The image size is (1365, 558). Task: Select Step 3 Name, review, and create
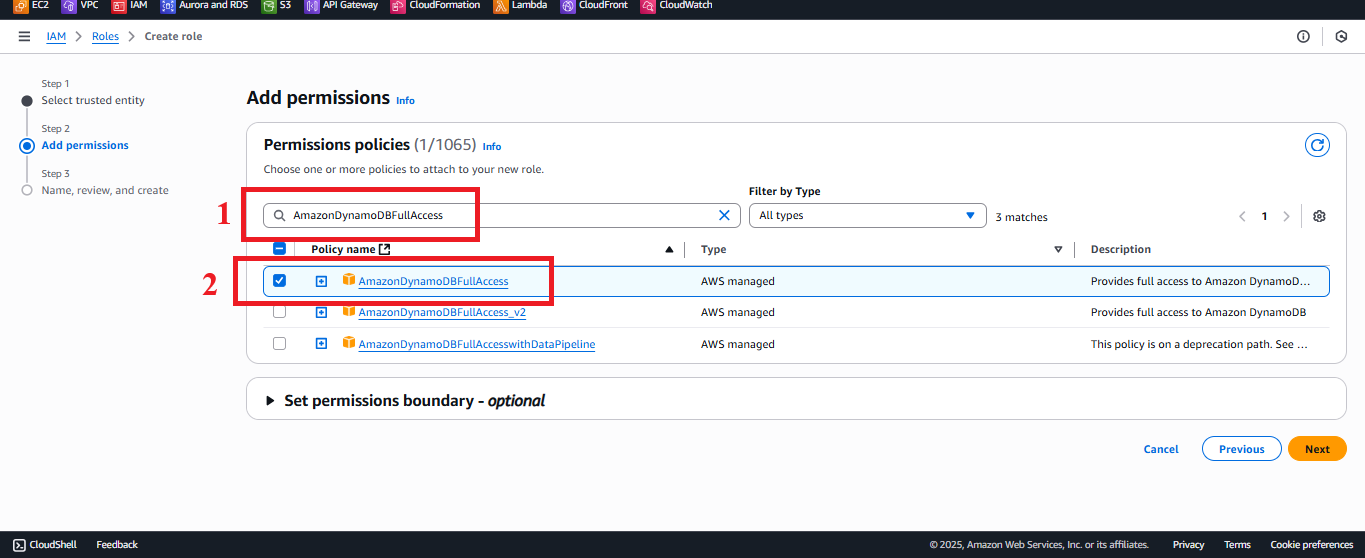(105, 190)
